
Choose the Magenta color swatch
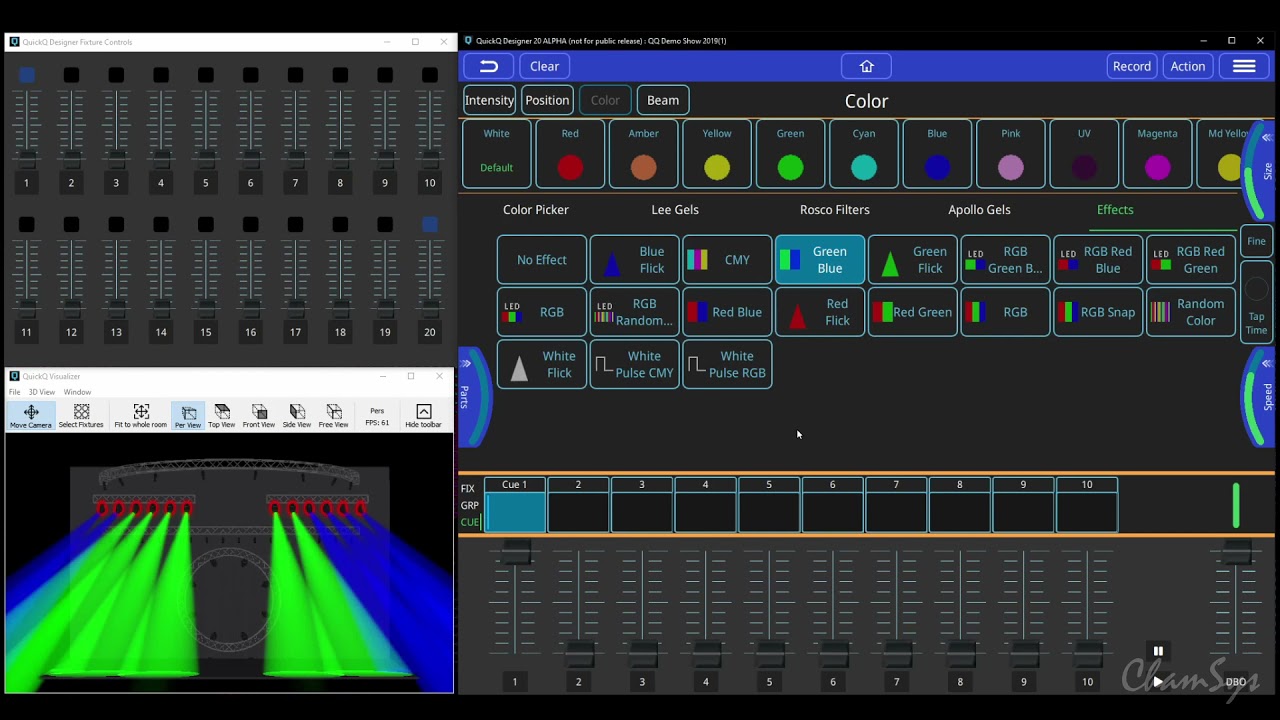[1157, 154]
